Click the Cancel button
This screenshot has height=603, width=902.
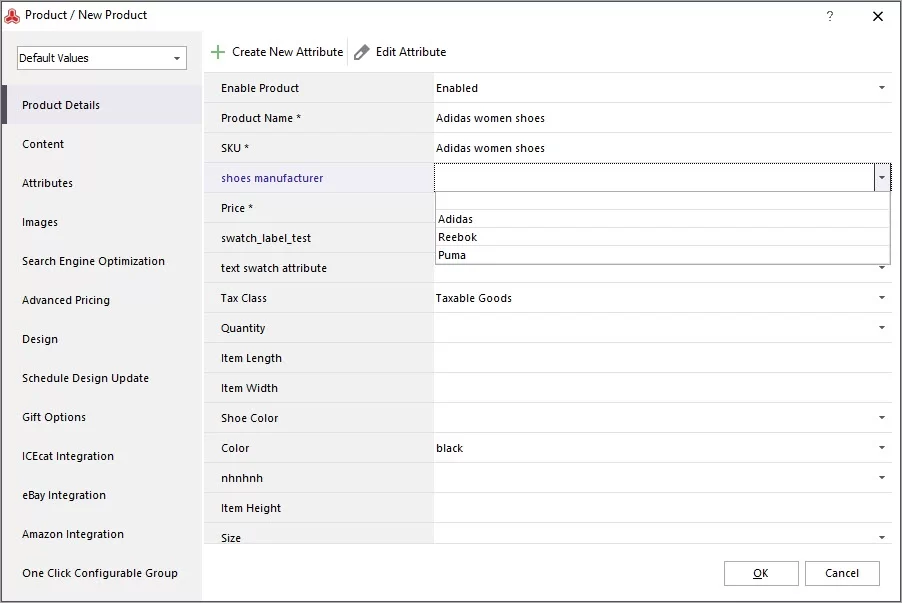[x=842, y=573]
